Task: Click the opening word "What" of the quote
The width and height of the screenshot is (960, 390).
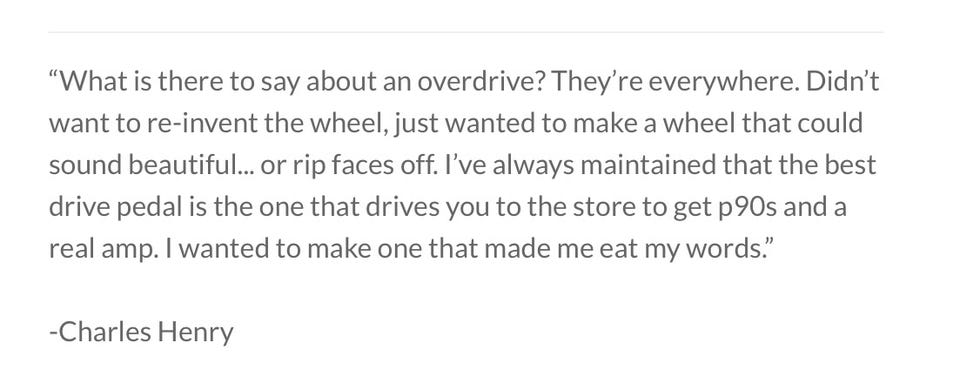Action: (92, 81)
